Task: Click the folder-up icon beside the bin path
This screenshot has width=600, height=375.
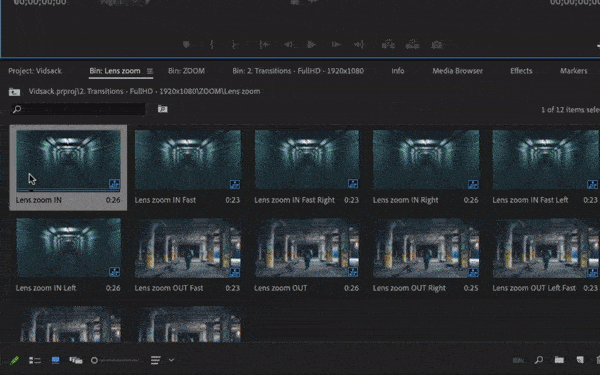Action: pyautogui.click(x=14, y=92)
